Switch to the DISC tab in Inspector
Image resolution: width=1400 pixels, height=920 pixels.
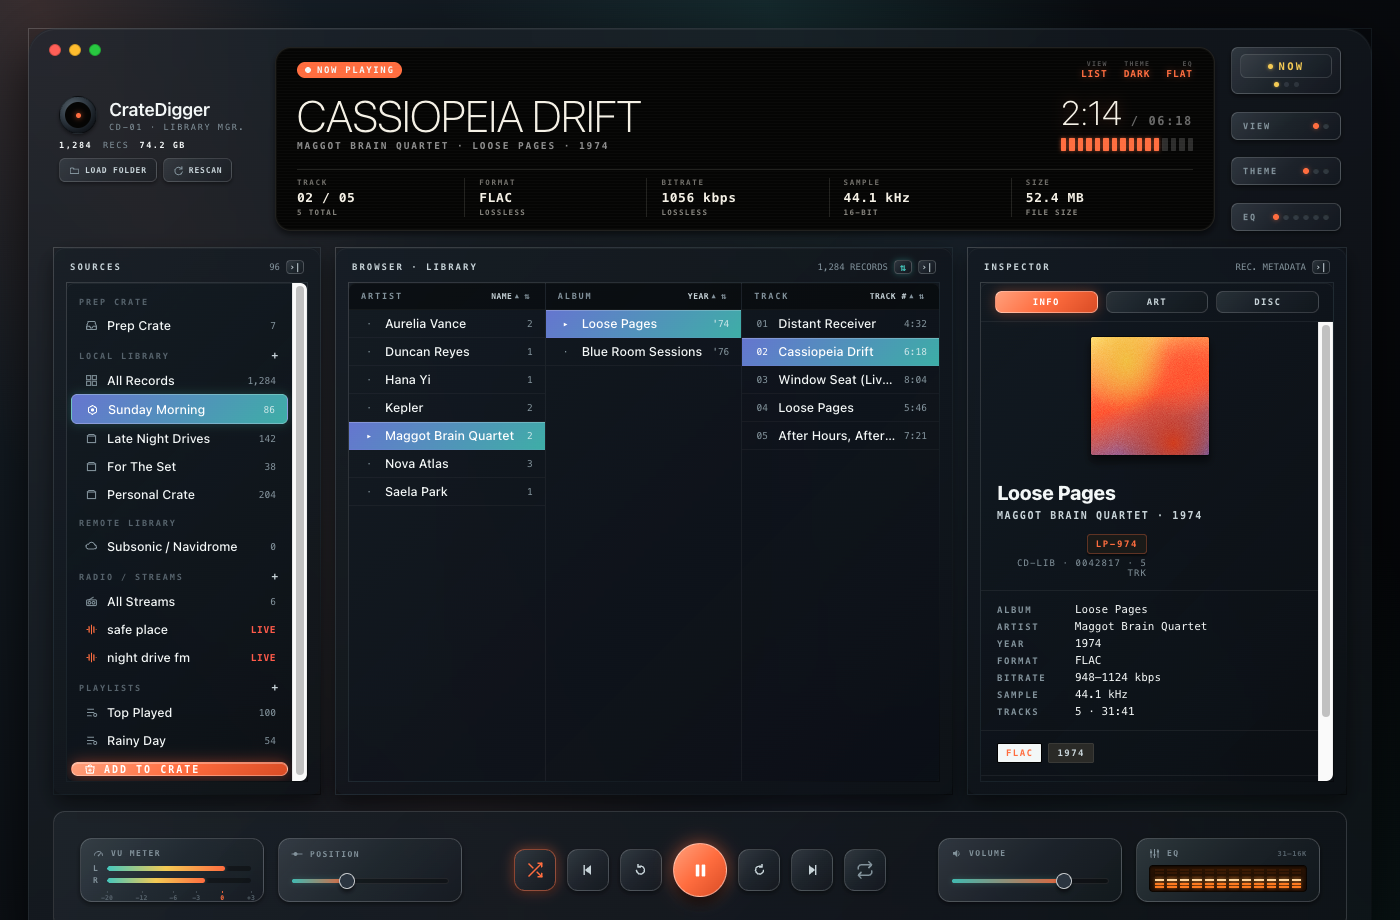pos(1267,302)
